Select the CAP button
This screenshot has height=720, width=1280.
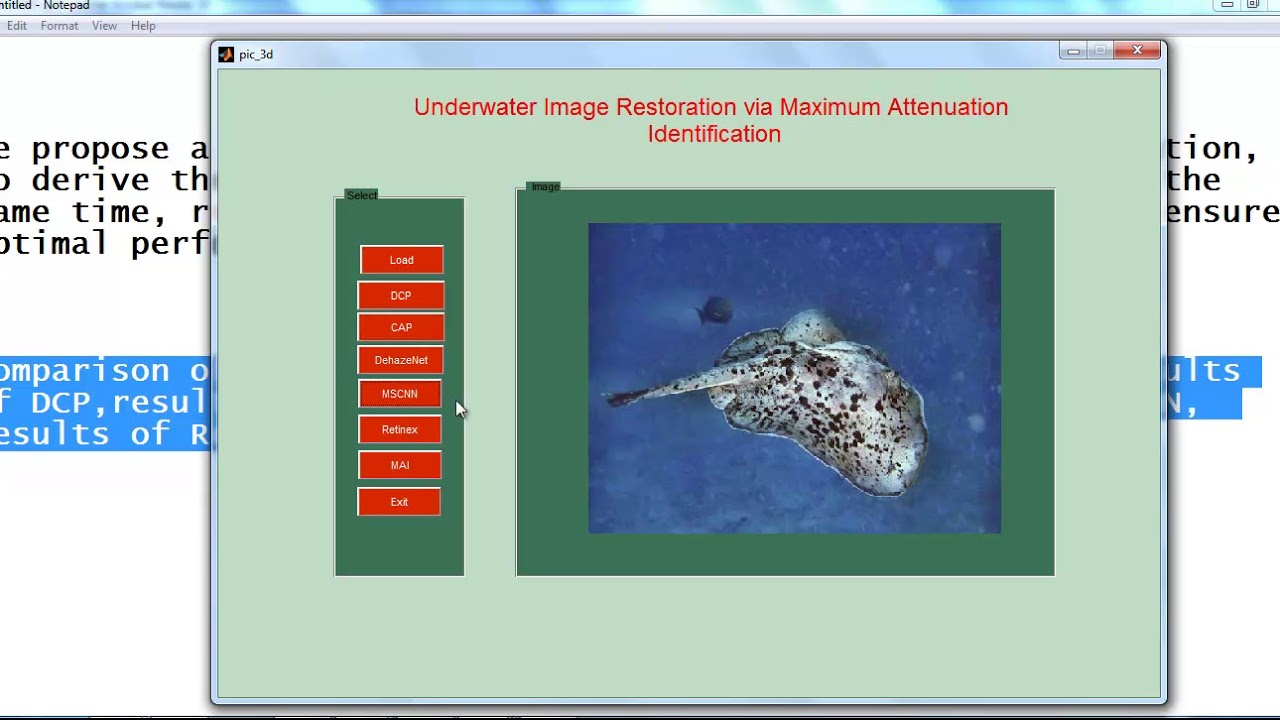coord(400,328)
